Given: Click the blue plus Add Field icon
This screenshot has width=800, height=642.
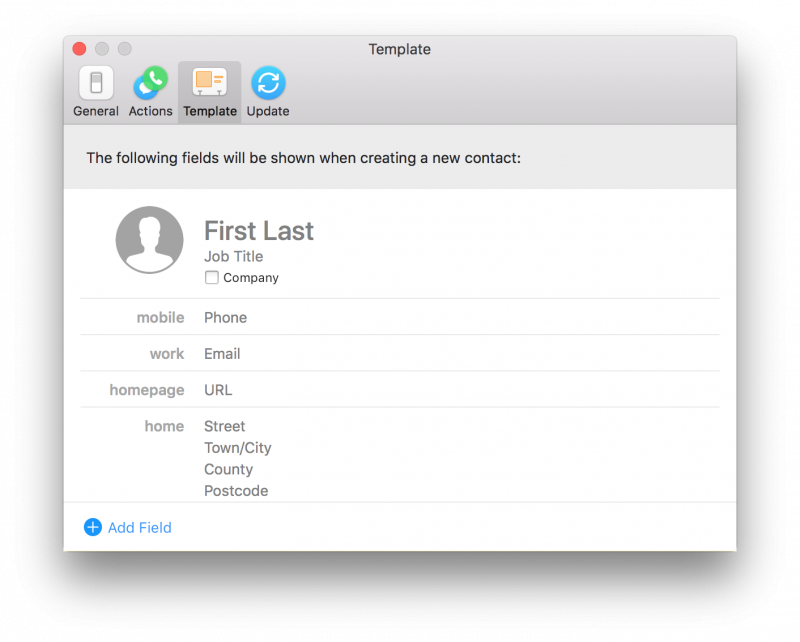Looking at the screenshot, I should 93,527.
